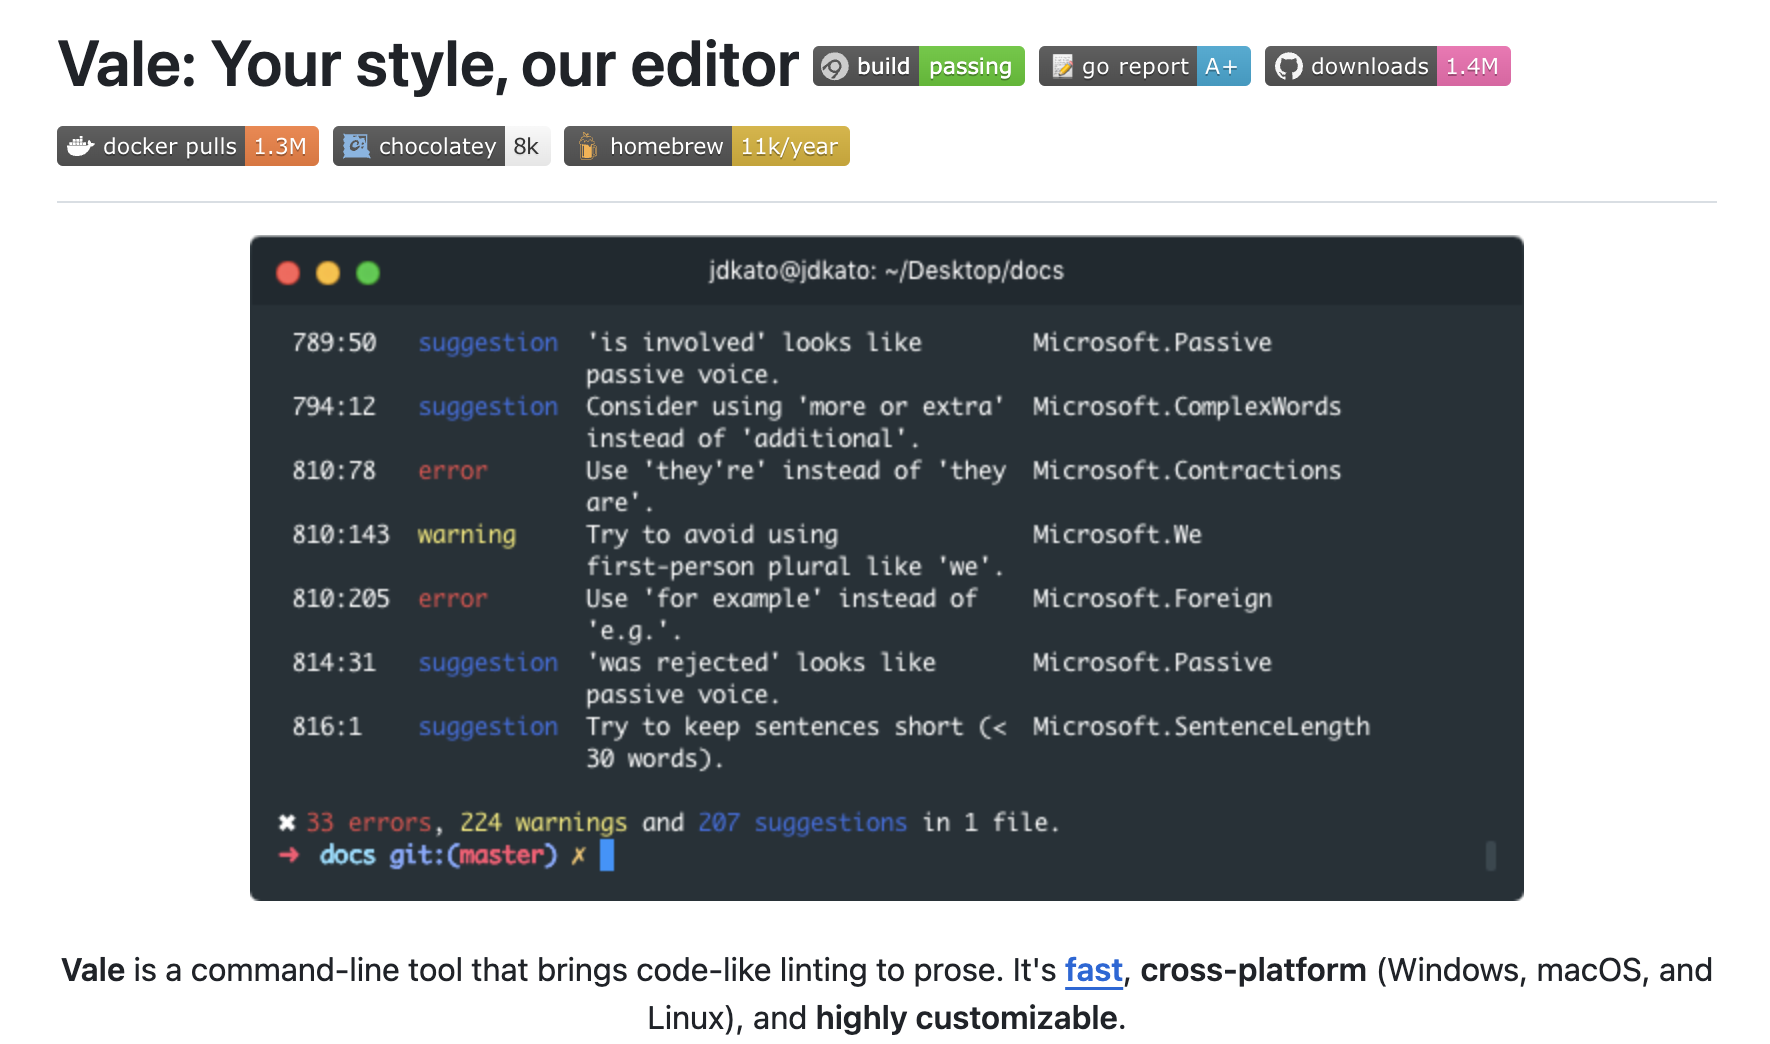Open the "fast" hyperlink
Viewport: 1770px width, 1044px height.
click(x=1093, y=970)
